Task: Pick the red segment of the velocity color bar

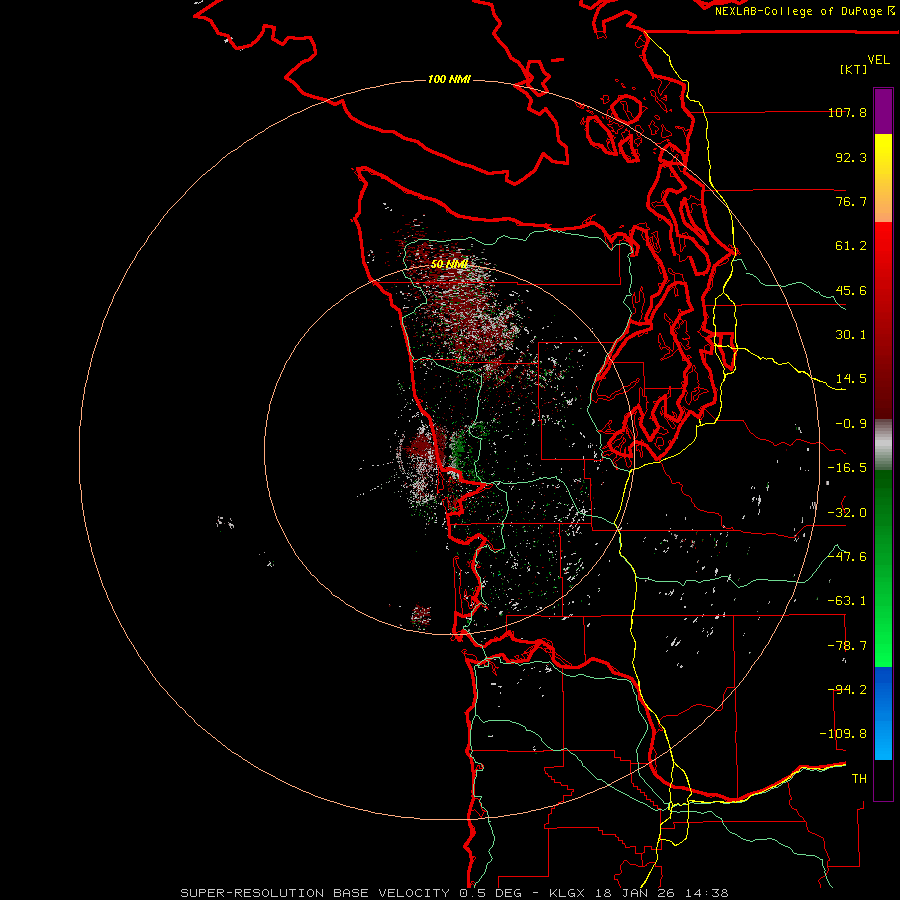Action: pyautogui.click(x=883, y=320)
